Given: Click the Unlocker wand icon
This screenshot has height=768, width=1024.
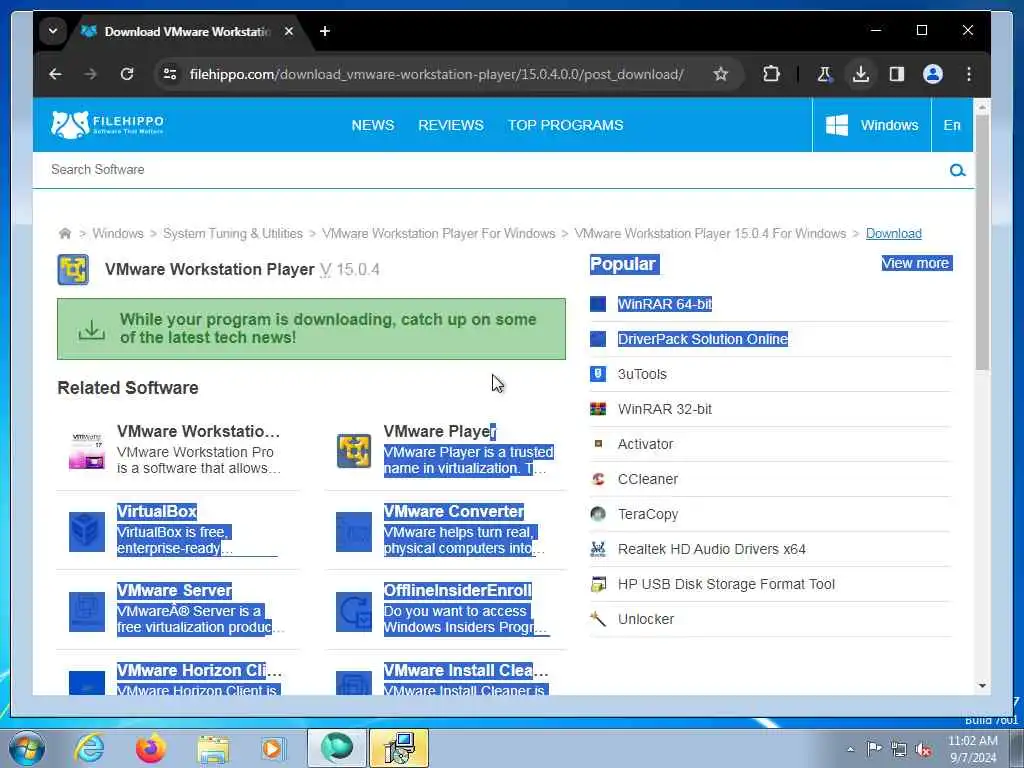Looking at the screenshot, I should tap(598, 618).
